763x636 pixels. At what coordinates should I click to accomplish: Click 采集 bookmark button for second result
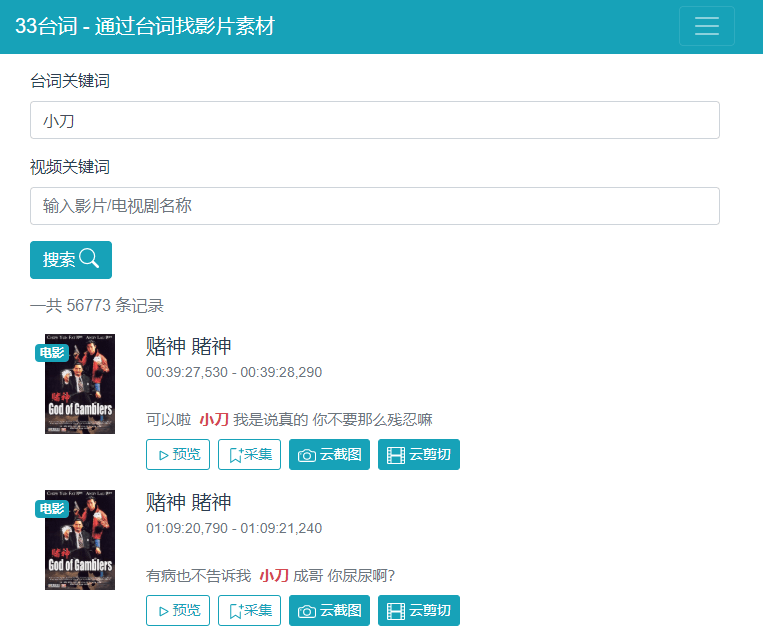click(x=249, y=611)
